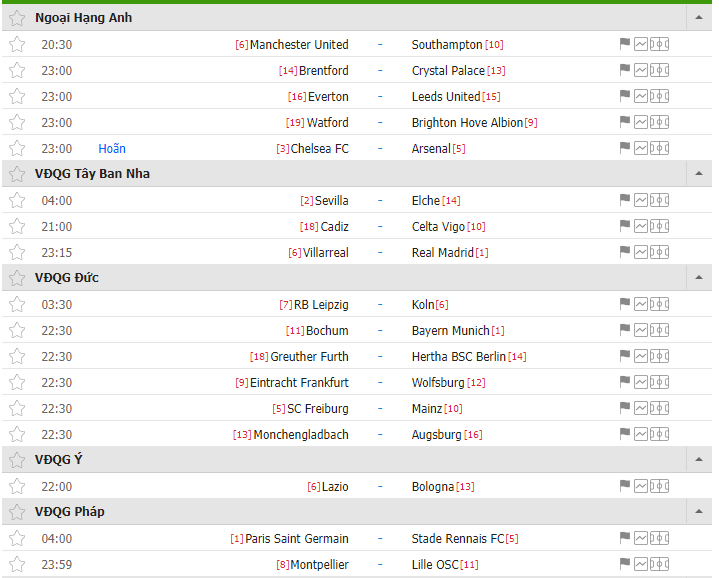The height and width of the screenshot is (578, 719).
Task: Collapse the VĐQG Tây Ban Nha section
Action: coord(699,173)
